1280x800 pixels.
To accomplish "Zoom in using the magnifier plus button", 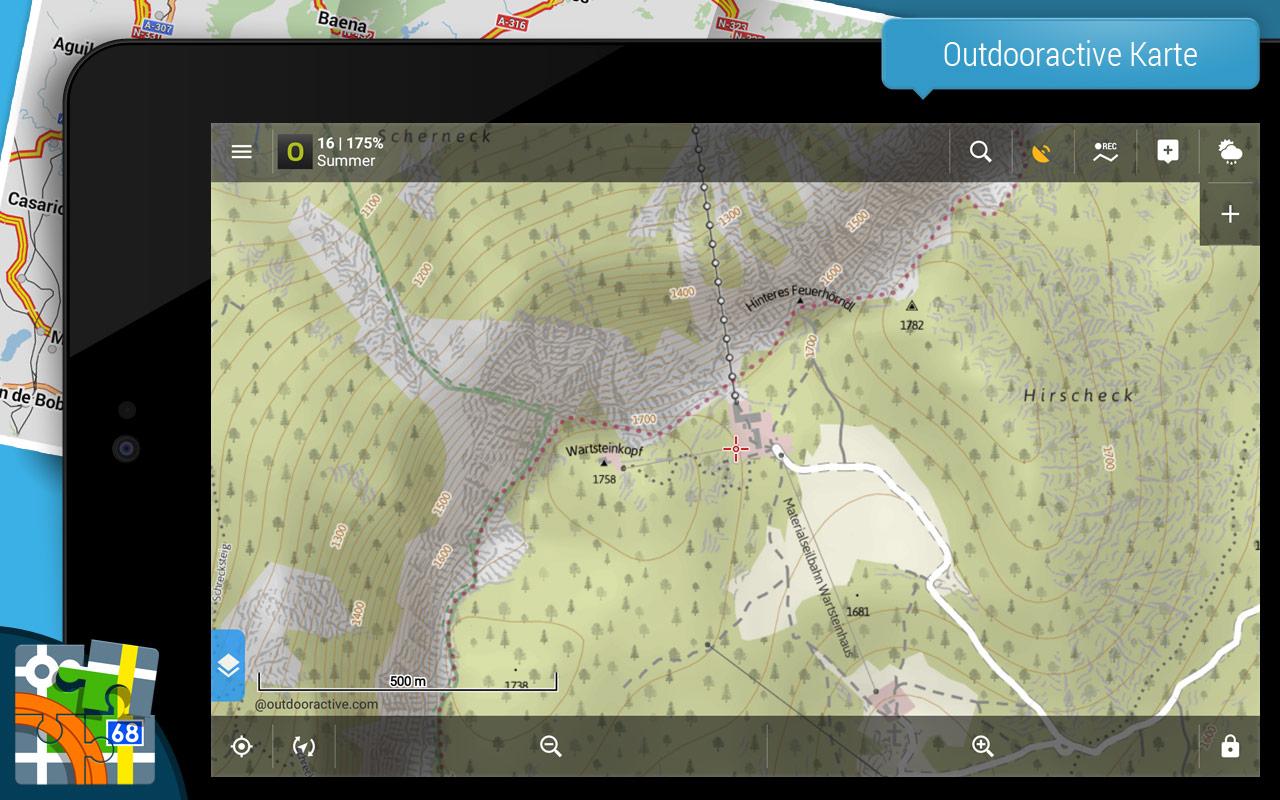I will tap(981, 746).
